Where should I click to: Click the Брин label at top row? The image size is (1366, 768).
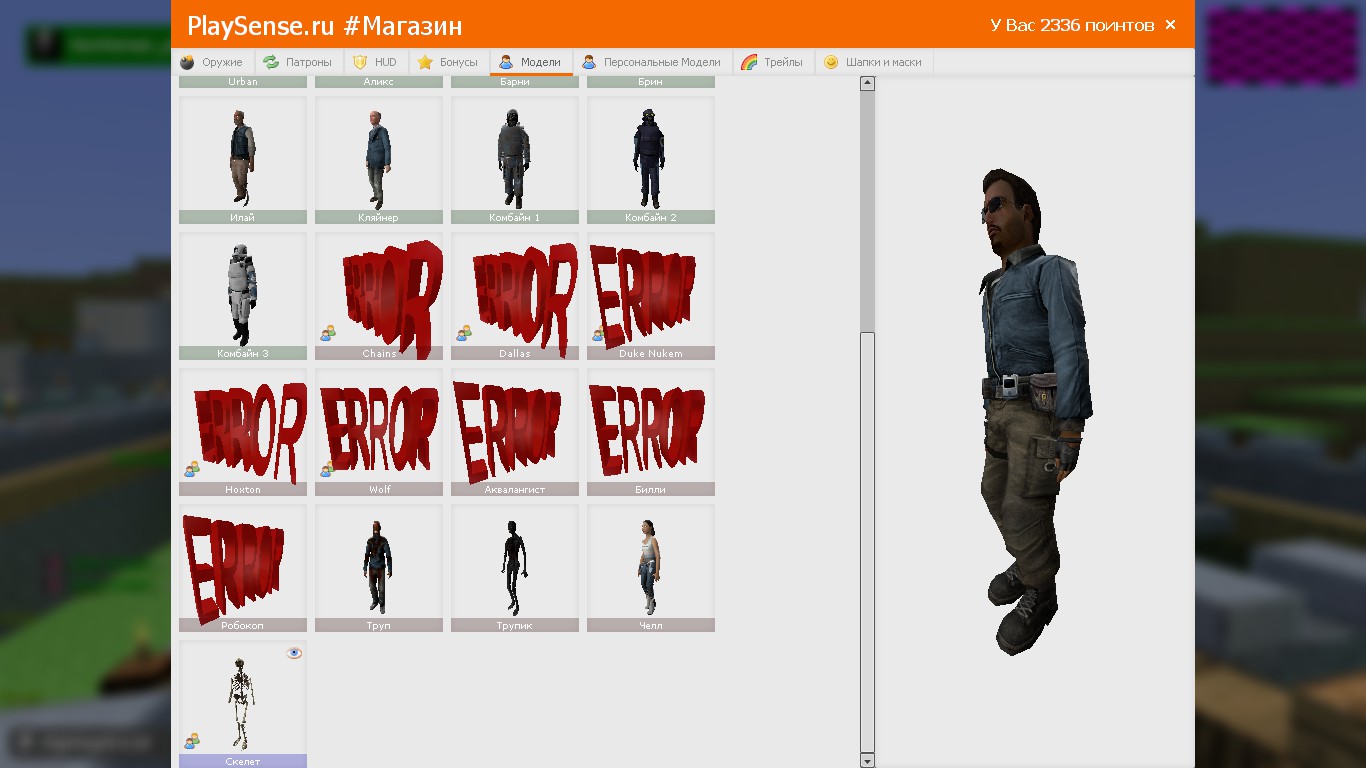coord(651,82)
